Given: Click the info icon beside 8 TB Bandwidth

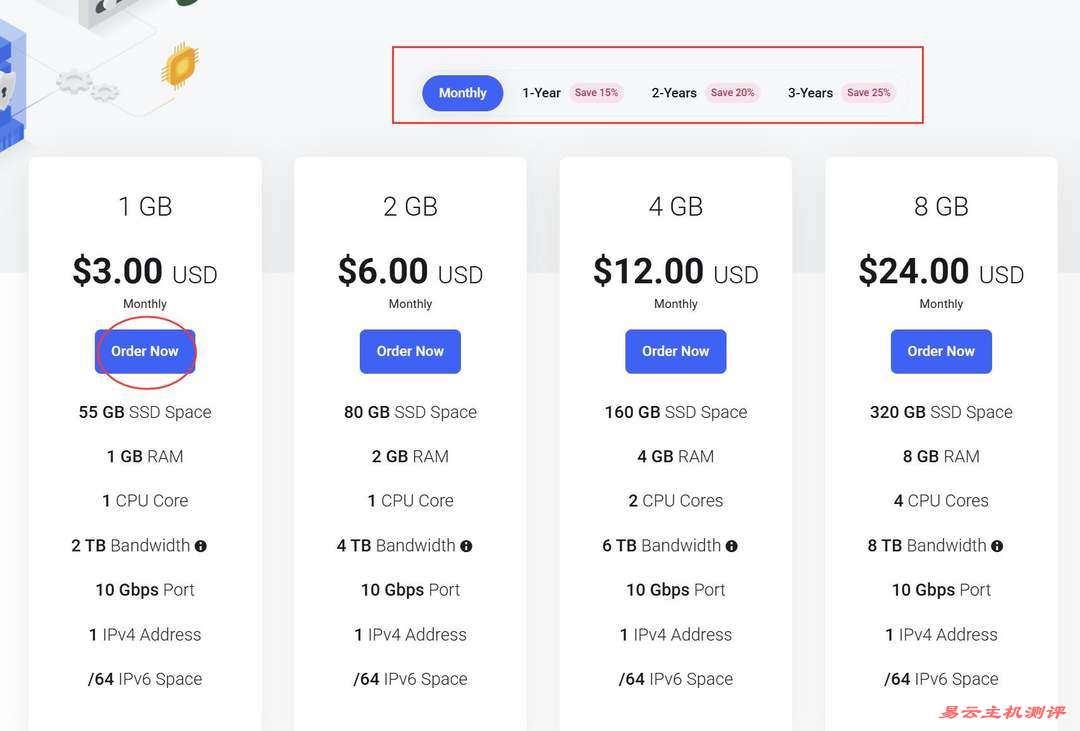Looking at the screenshot, I should (x=997, y=546).
